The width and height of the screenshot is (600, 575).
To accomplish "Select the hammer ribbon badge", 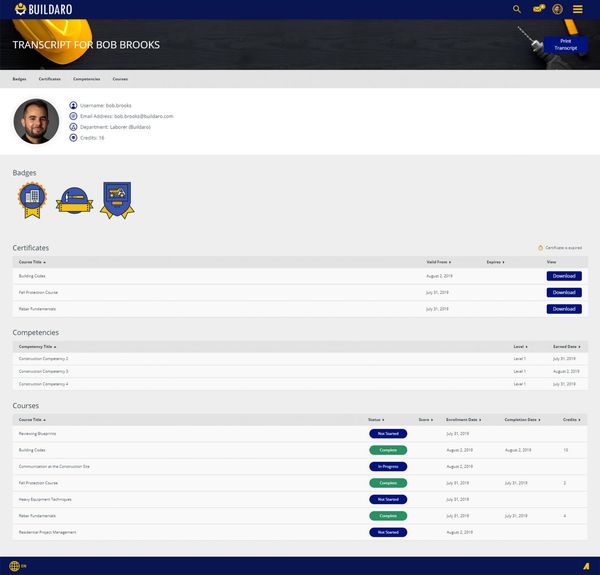I will click(x=74, y=202).
